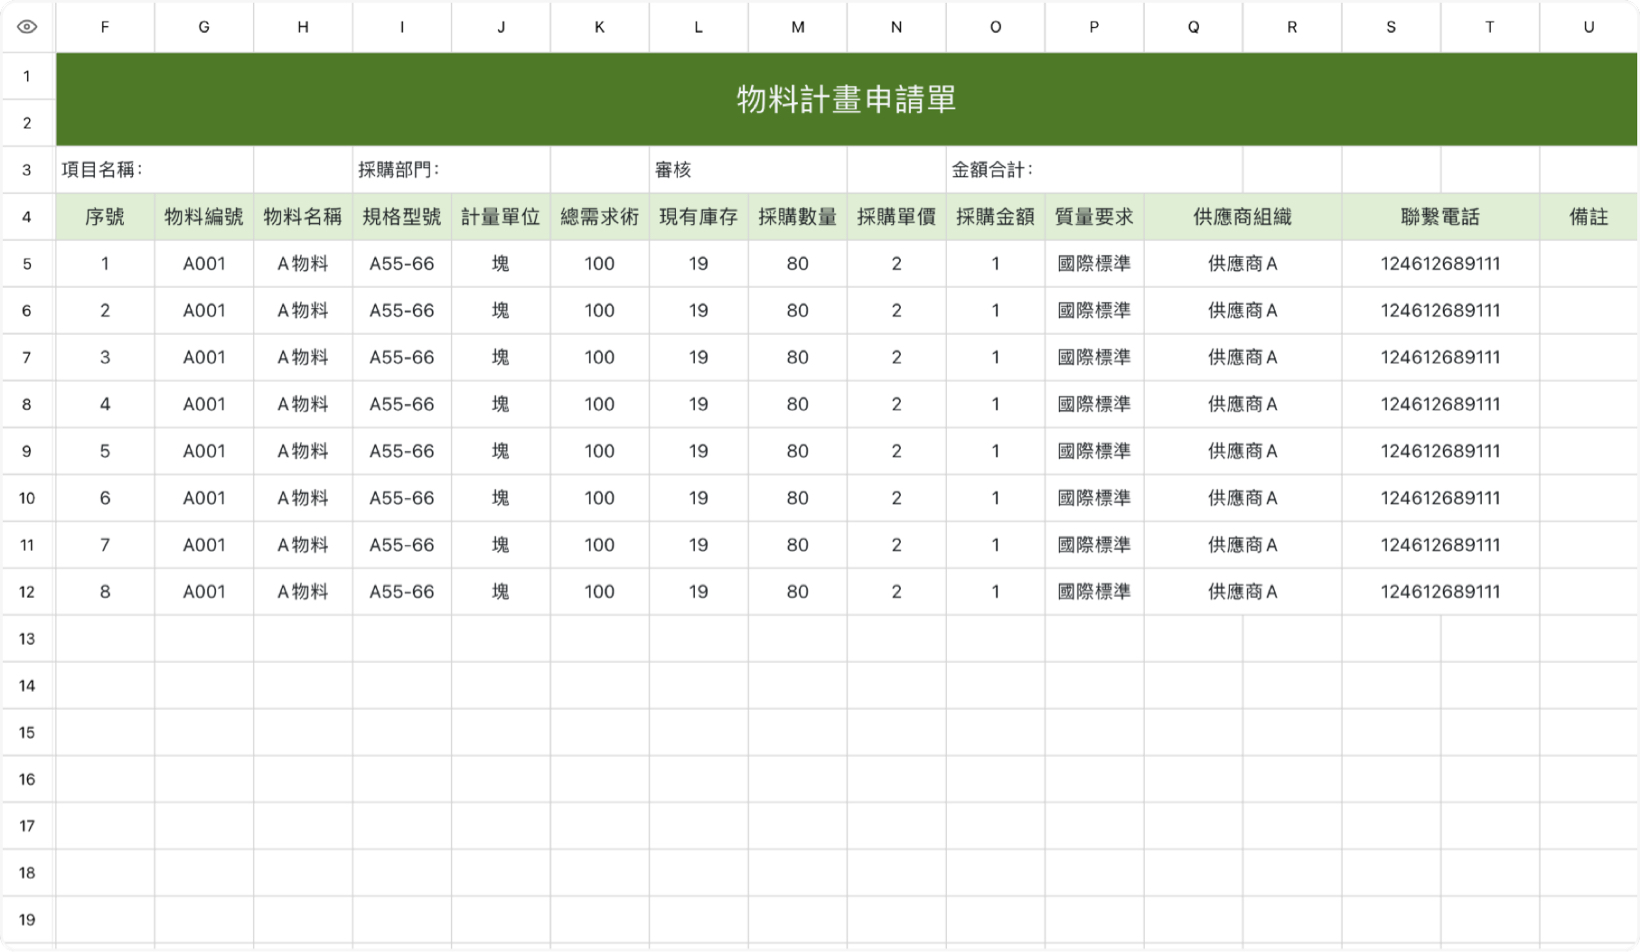Select column U header
Screen dimensions: 1640x952
[x=1589, y=27]
